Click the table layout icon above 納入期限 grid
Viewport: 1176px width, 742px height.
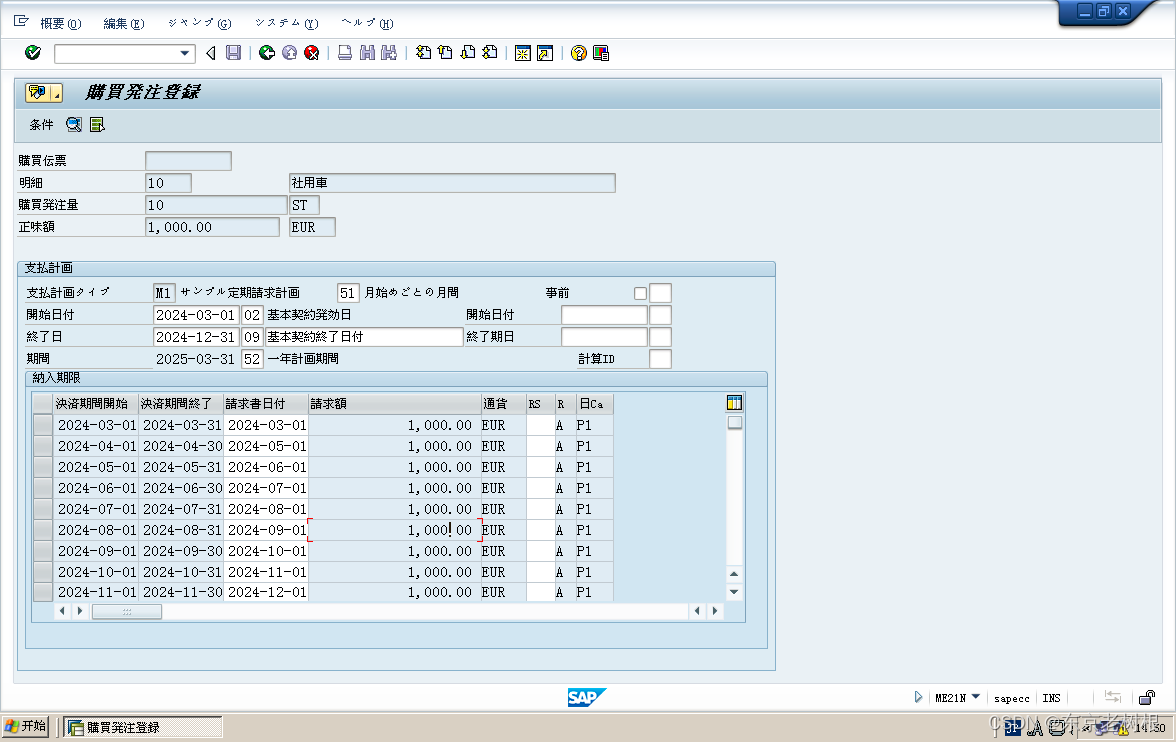[x=735, y=401]
